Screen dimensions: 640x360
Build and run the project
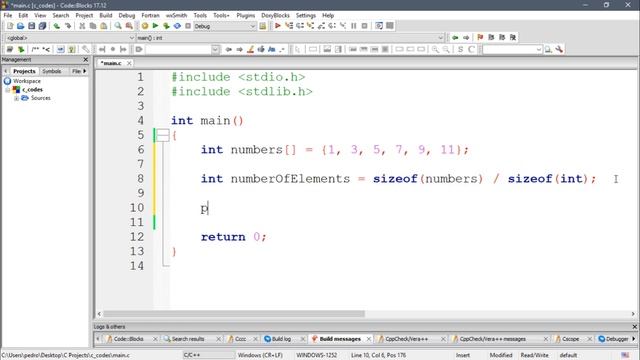166,26
